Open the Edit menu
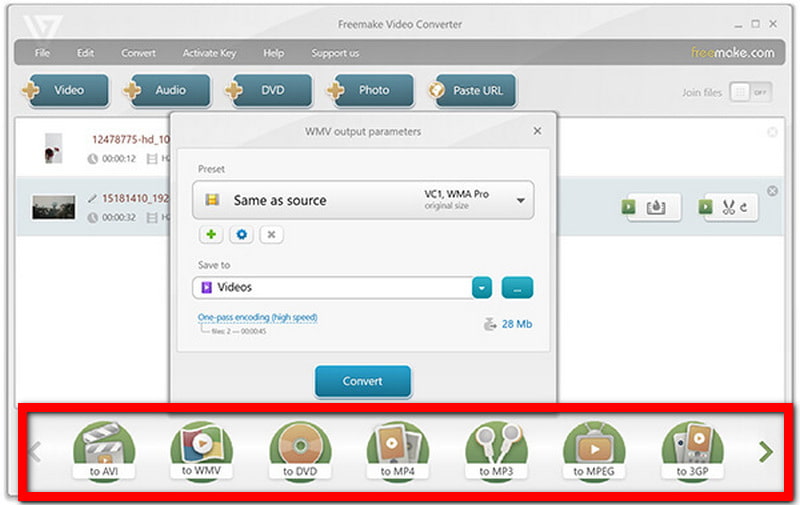The image size is (800, 505). pyautogui.click(x=85, y=53)
